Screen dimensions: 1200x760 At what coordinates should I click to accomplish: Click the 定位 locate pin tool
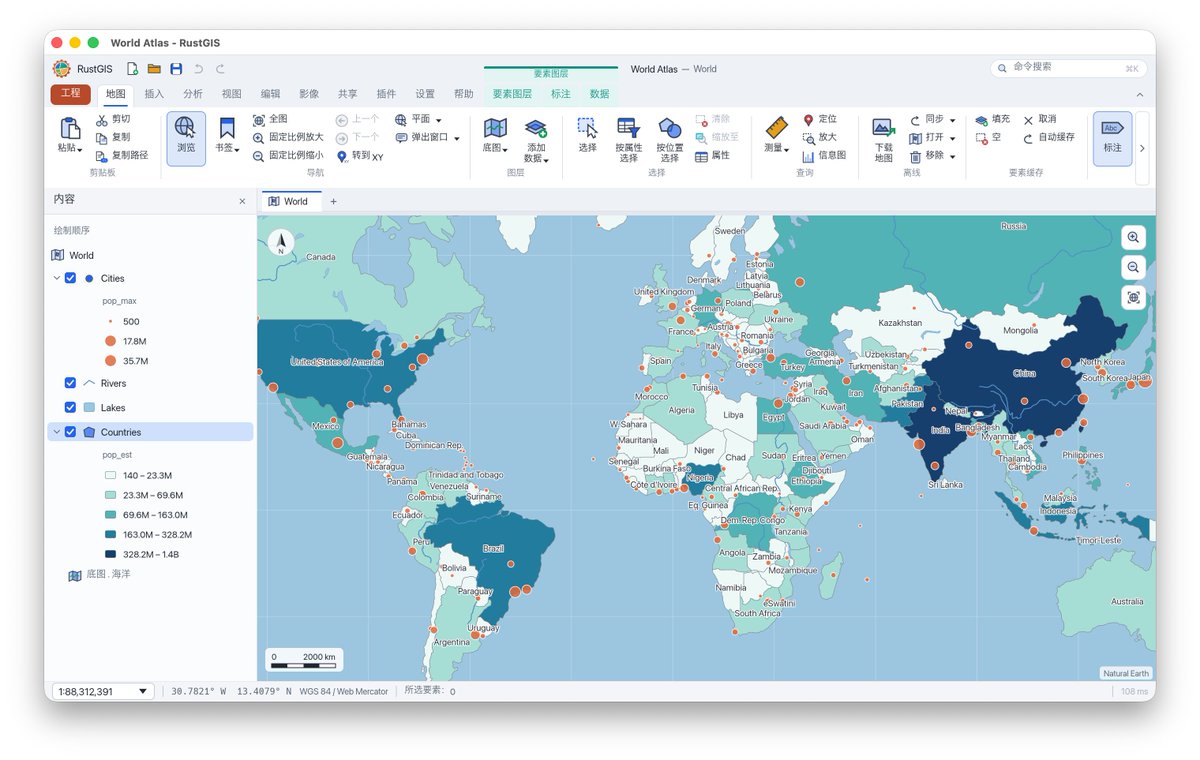[820, 119]
